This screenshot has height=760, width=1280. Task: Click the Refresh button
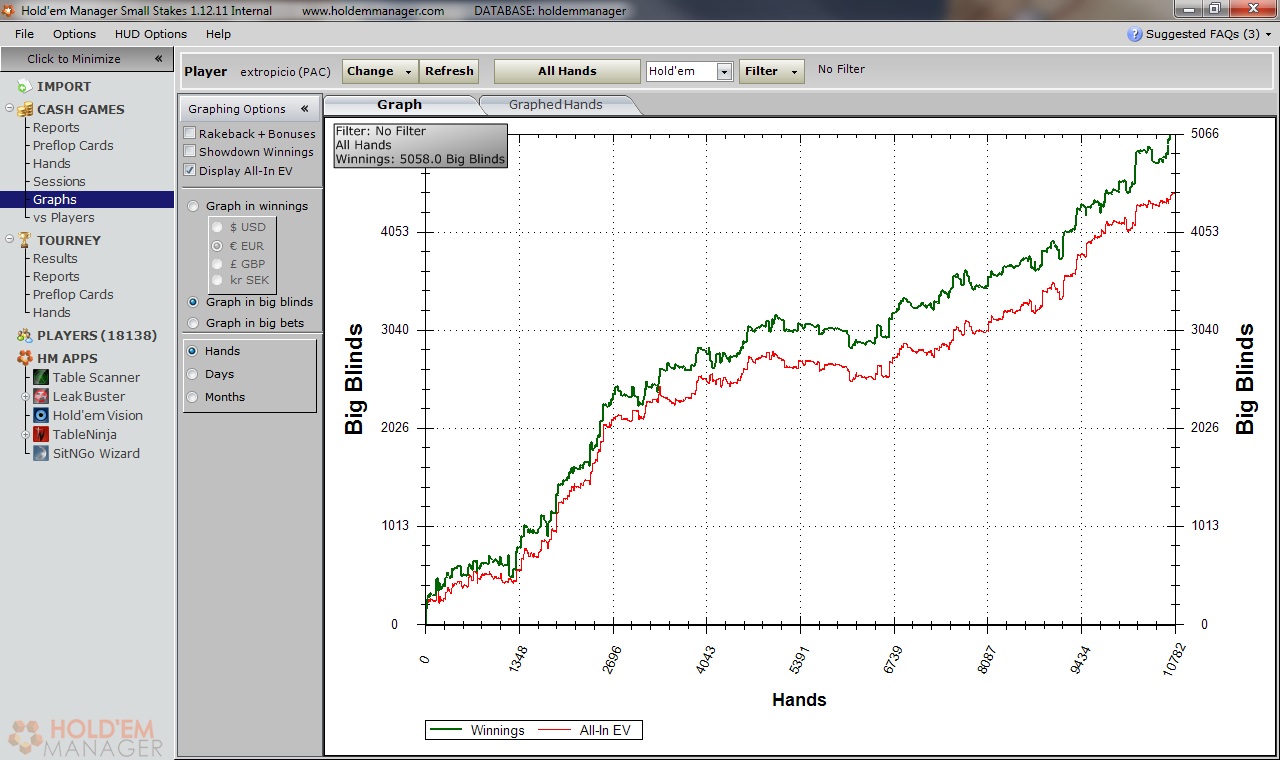tap(449, 71)
